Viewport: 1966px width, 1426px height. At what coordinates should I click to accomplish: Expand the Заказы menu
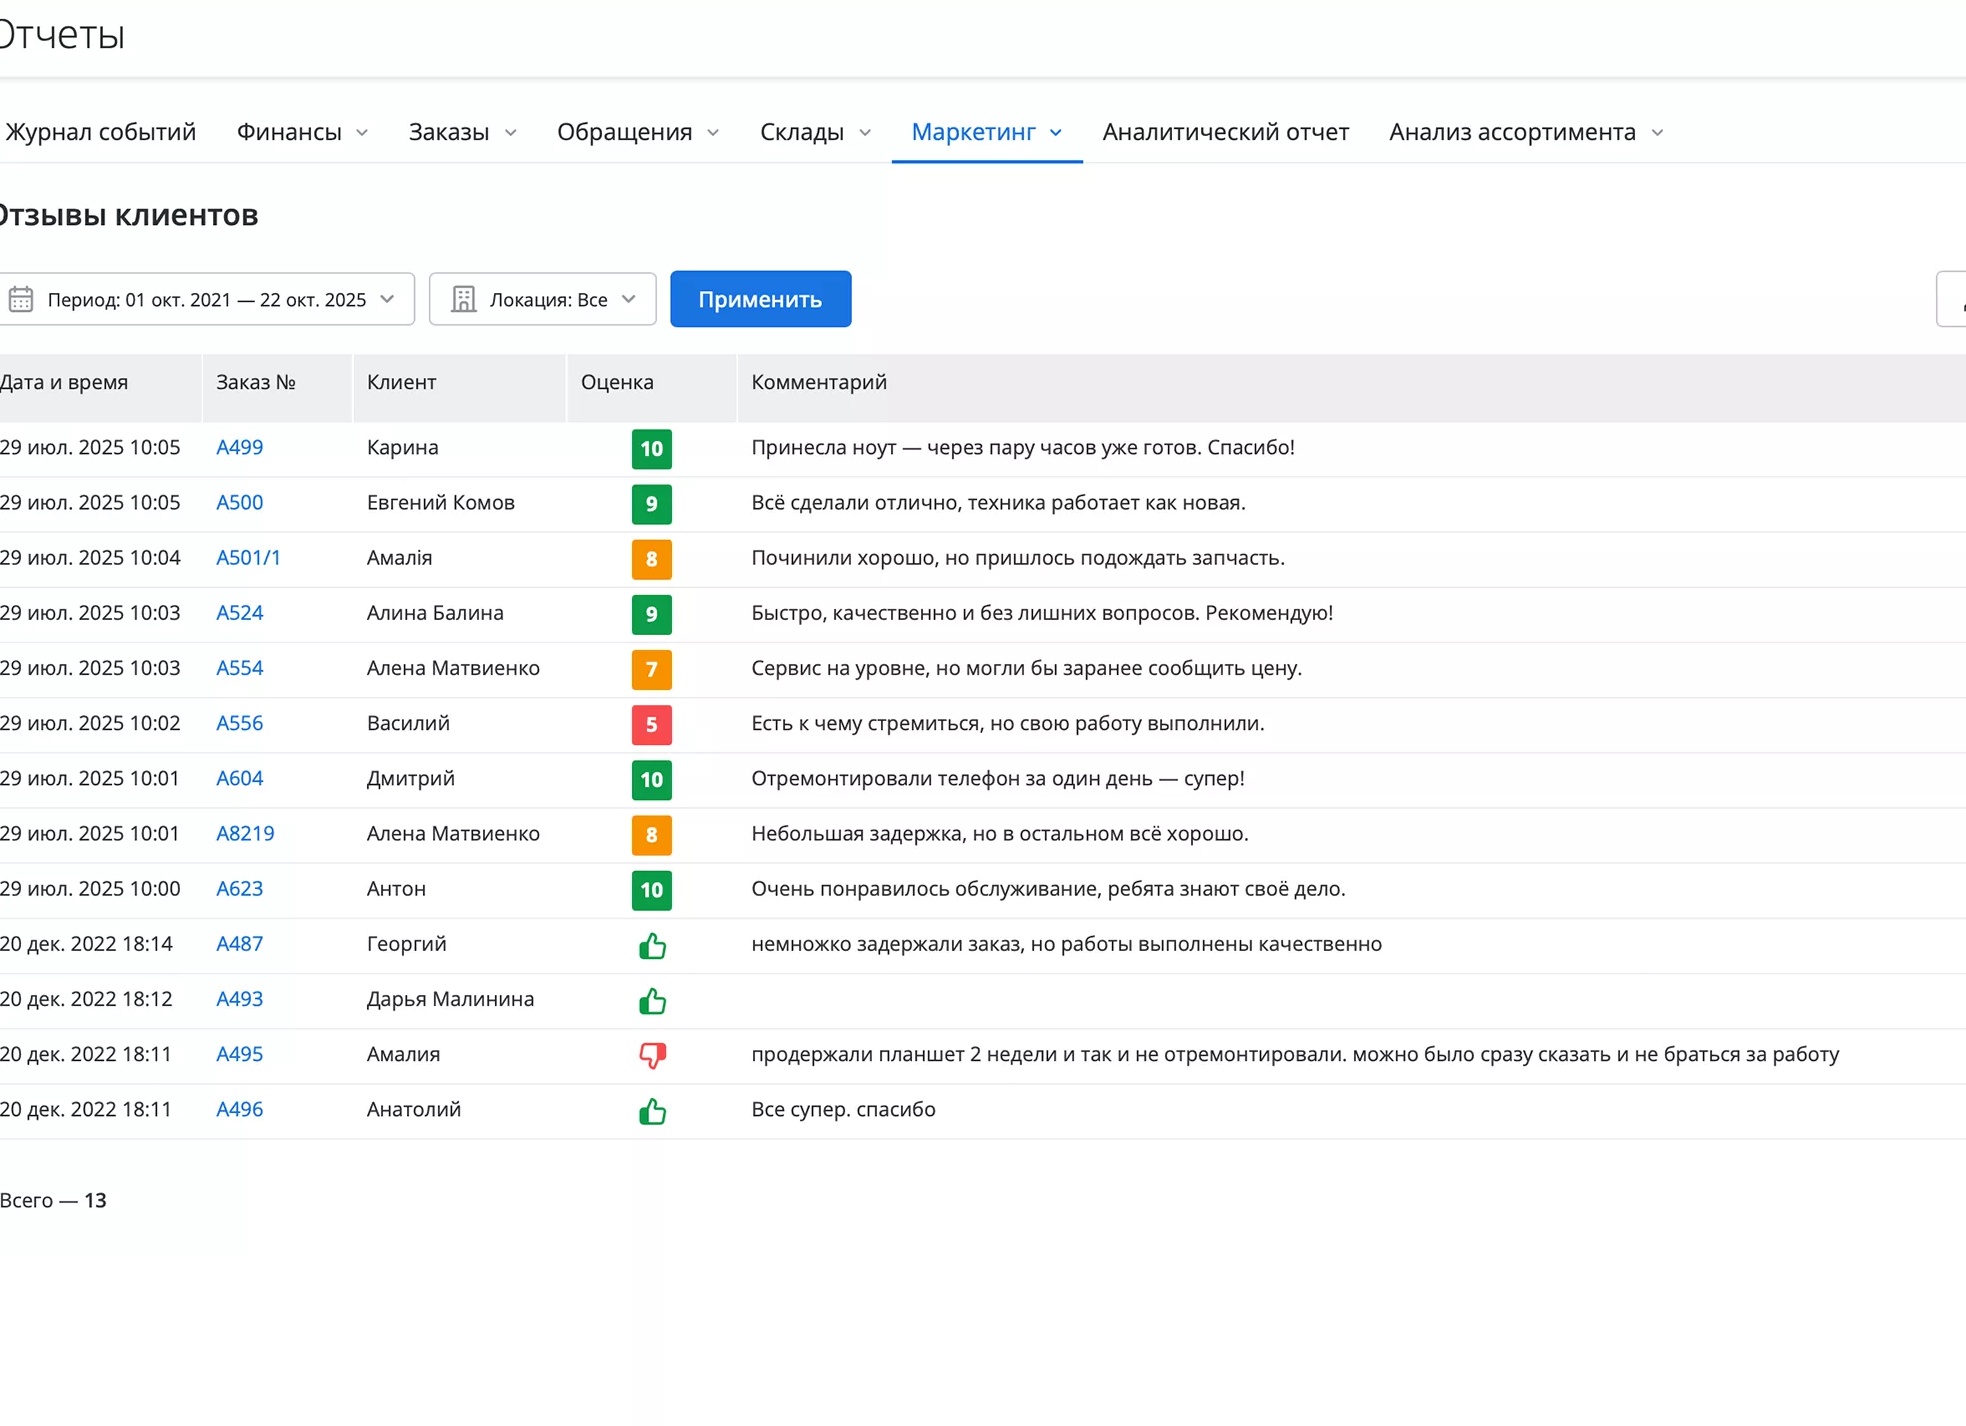click(462, 132)
